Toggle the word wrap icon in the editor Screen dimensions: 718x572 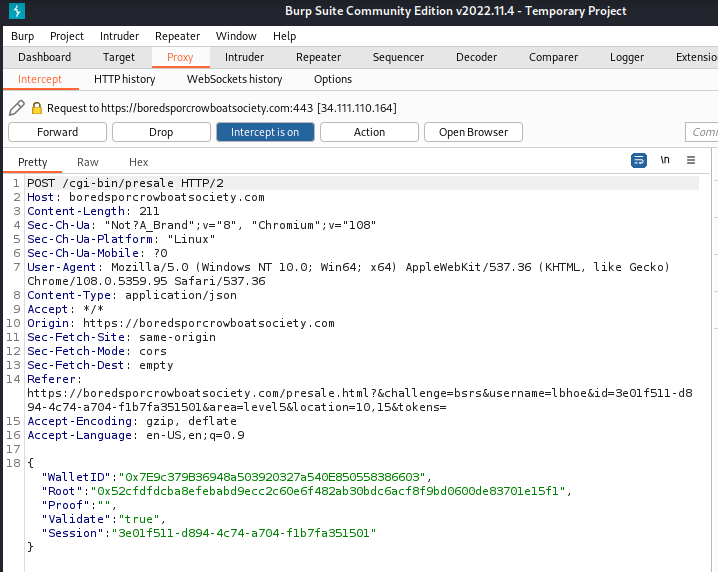(x=639, y=160)
